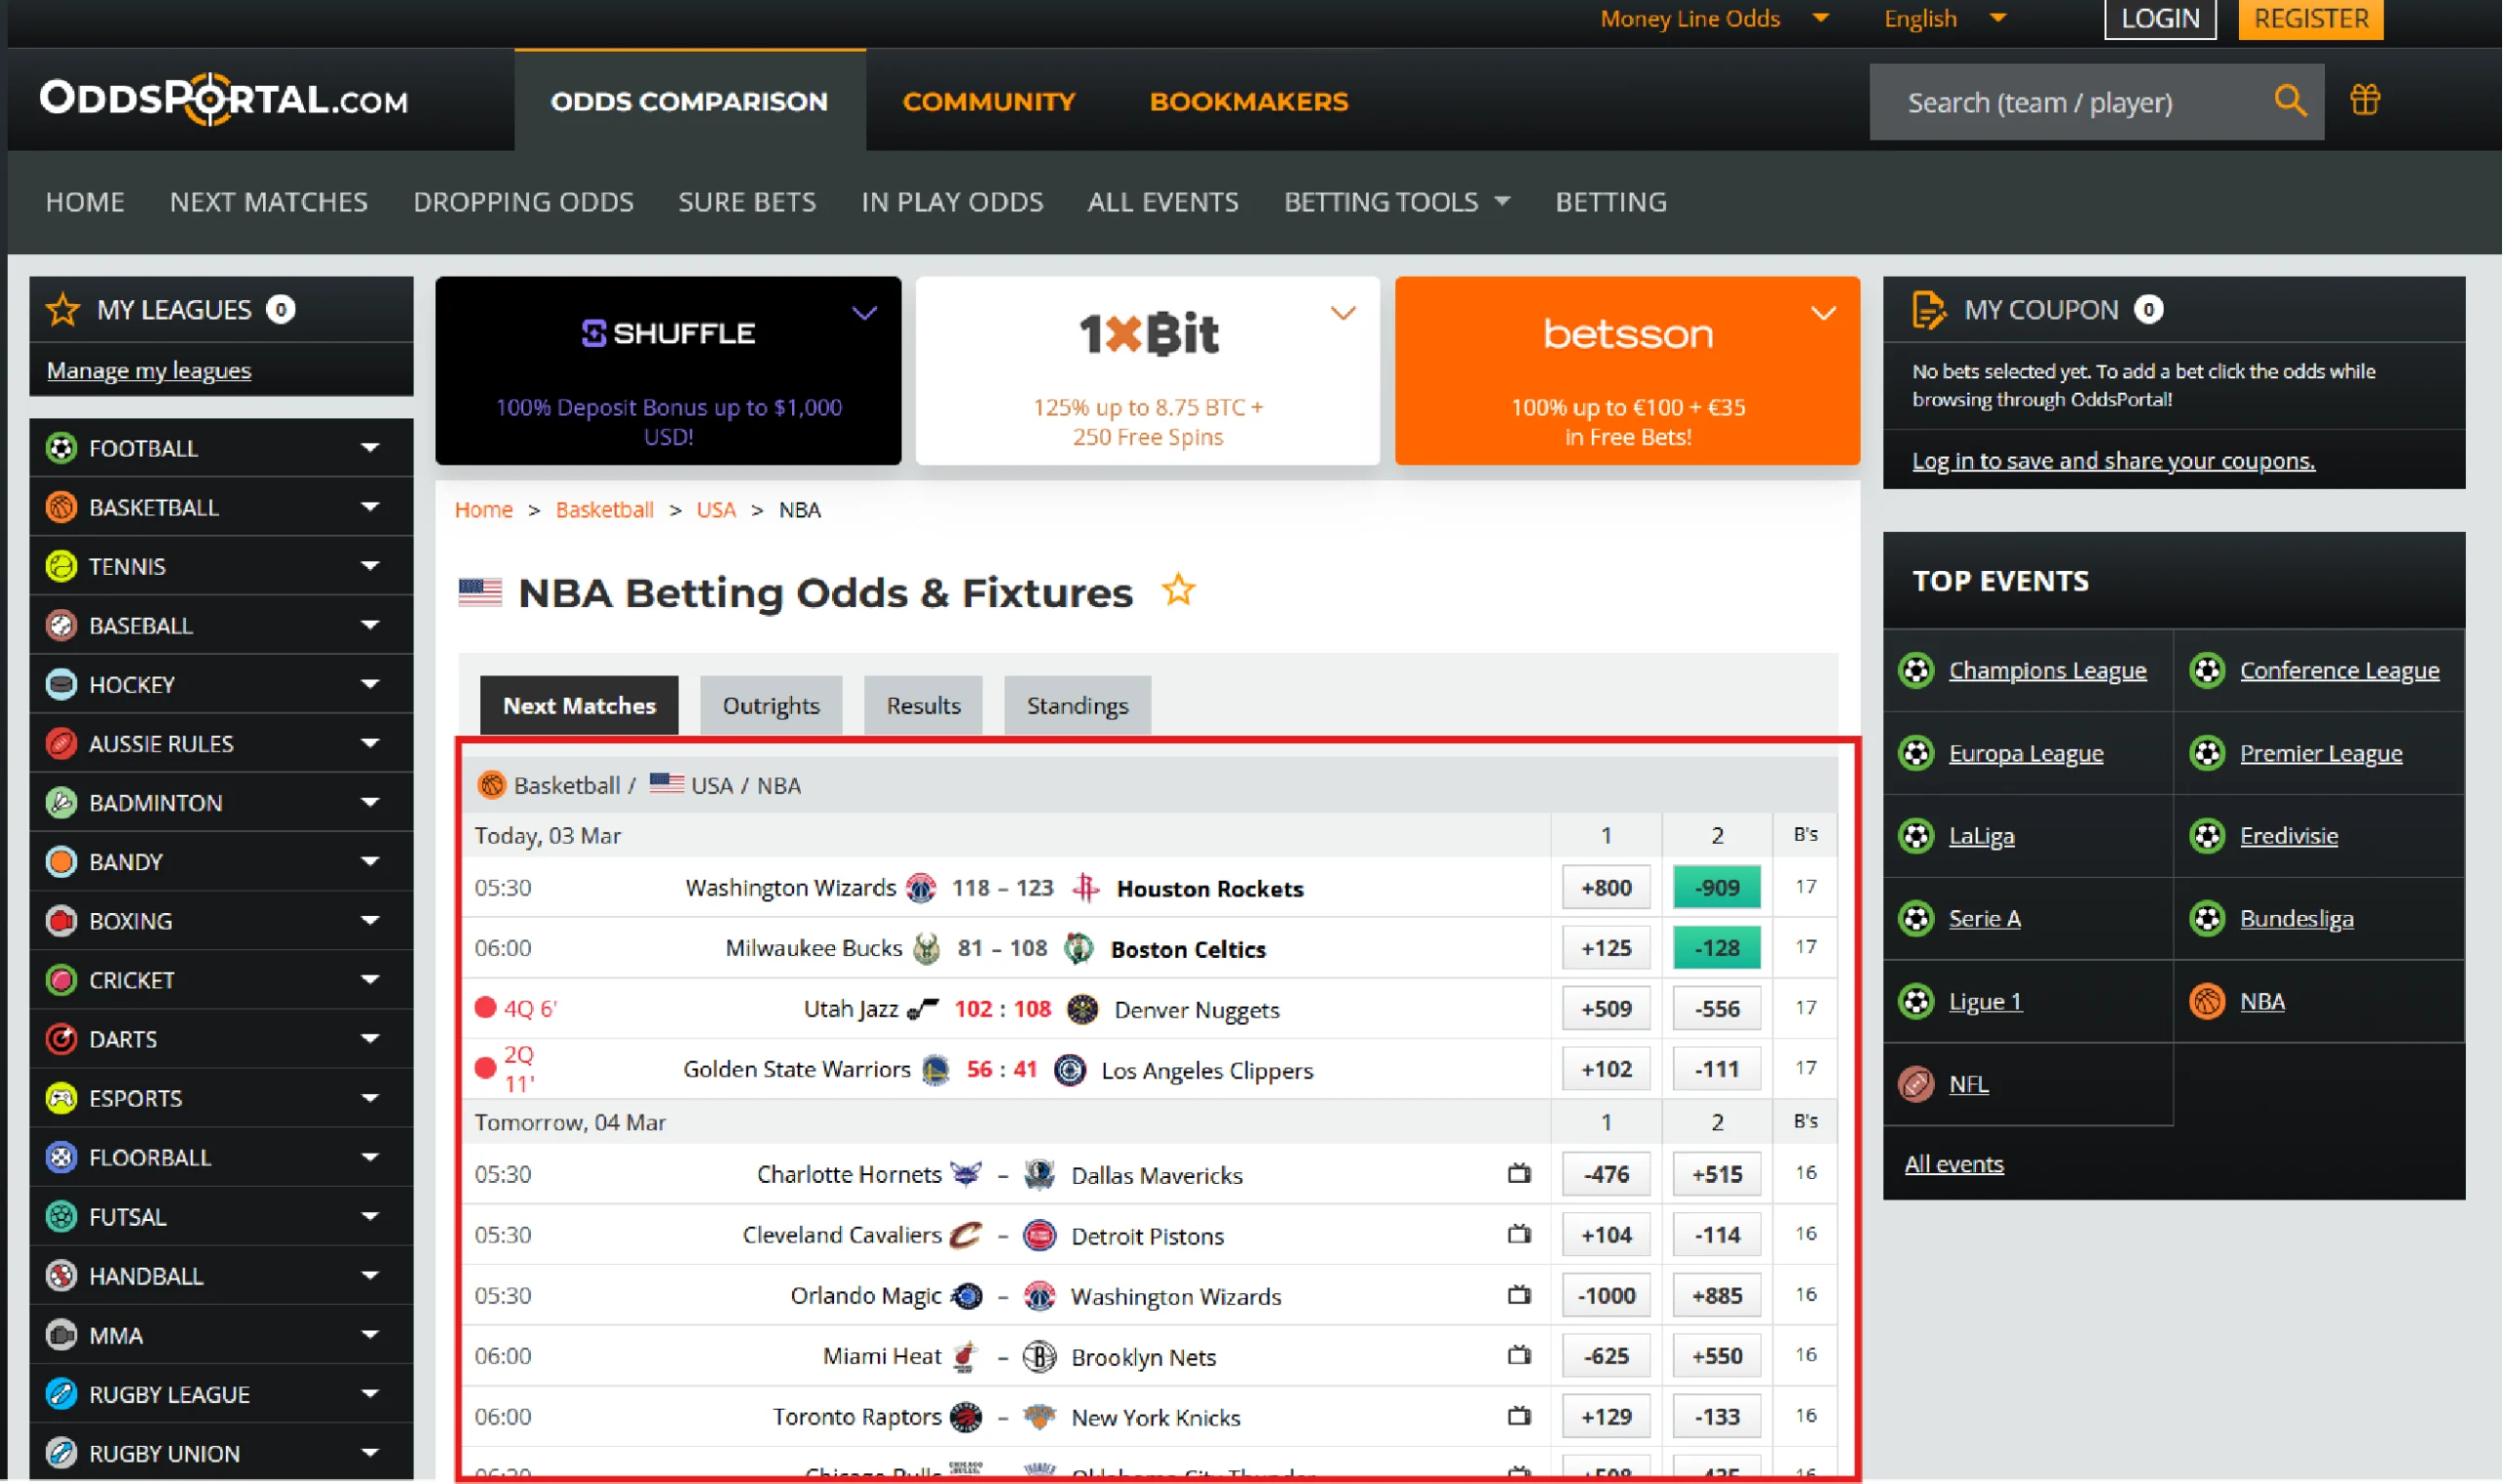2503x1484 pixels.
Task: Click the Esports gamepad icon in sidebar
Action: (61, 1098)
